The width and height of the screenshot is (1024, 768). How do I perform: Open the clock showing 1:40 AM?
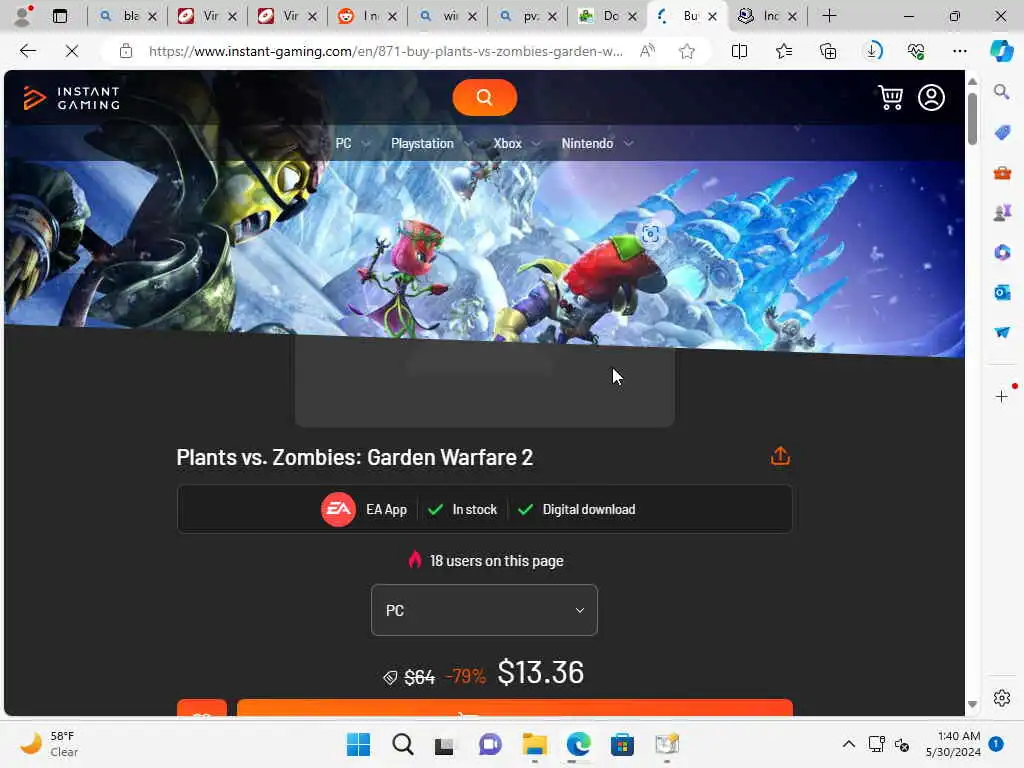(x=953, y=744)
